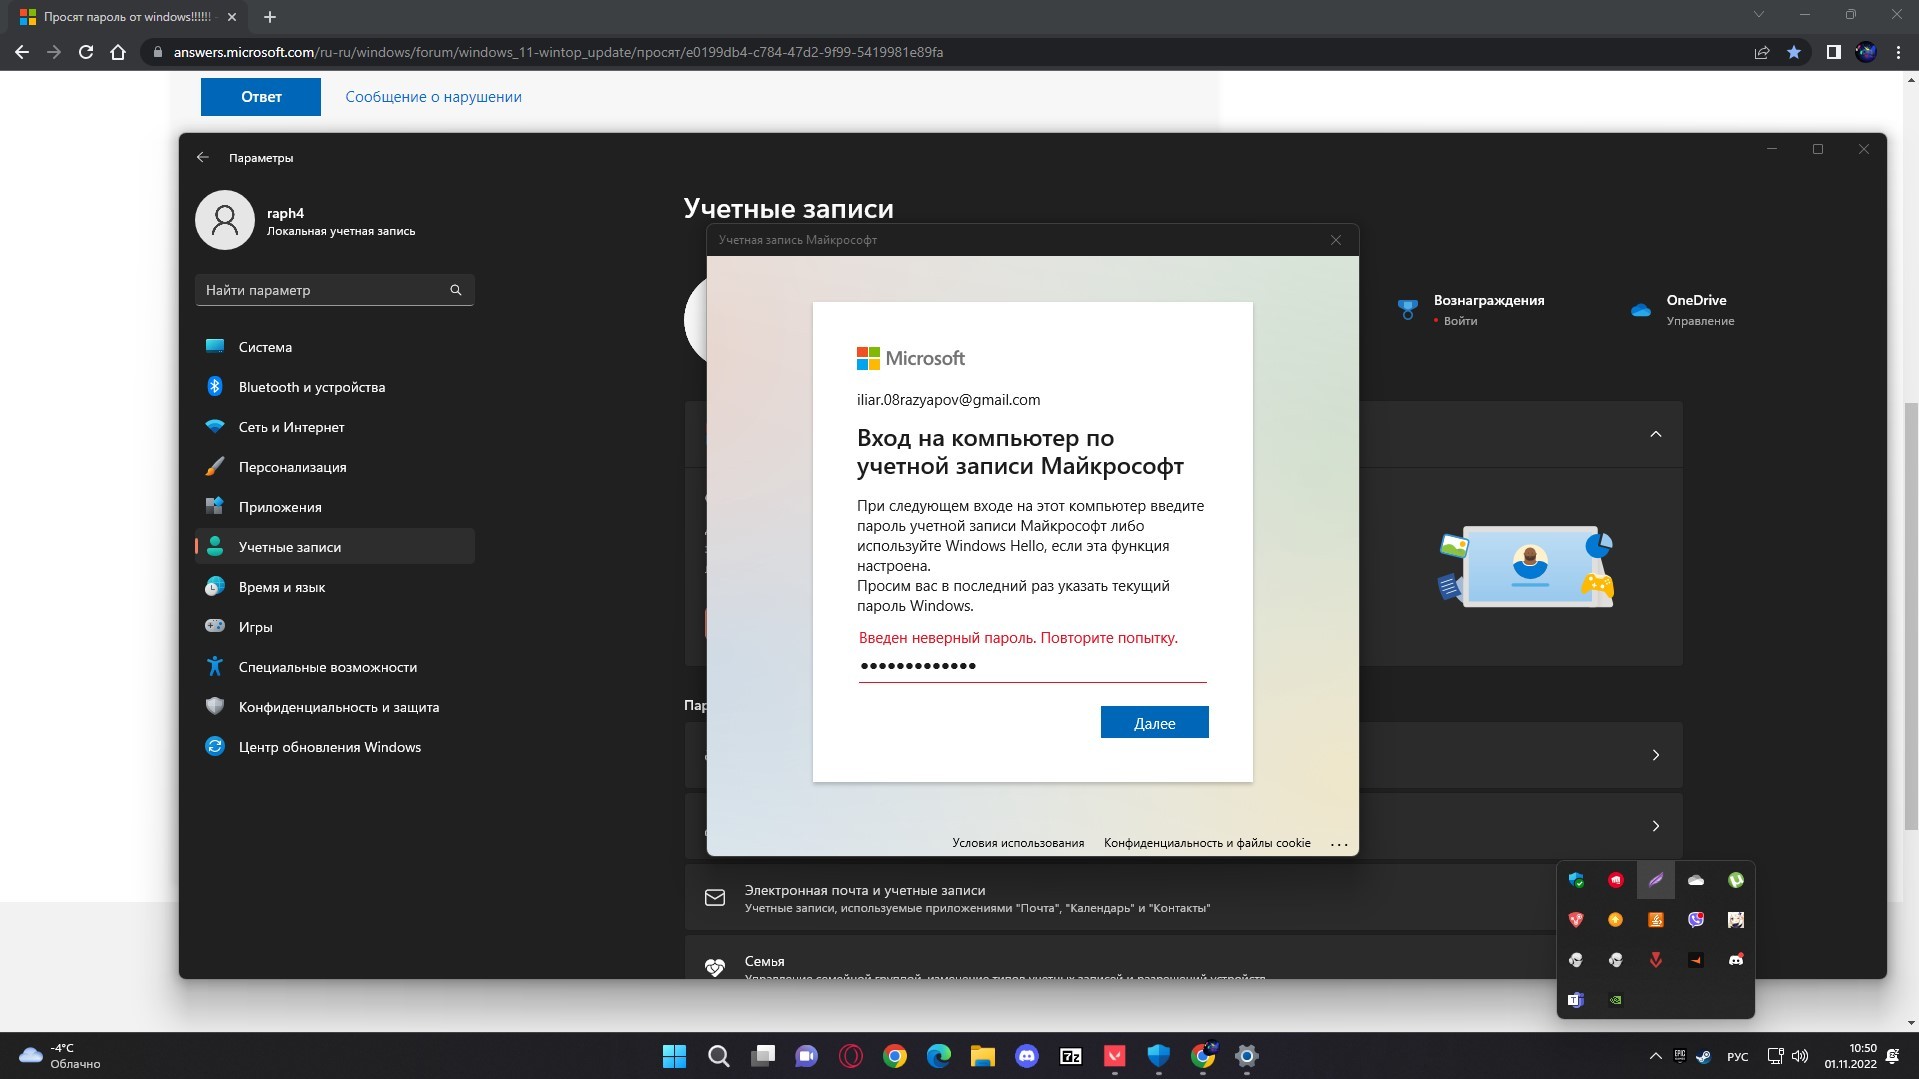Viewport: 1919px width, 1079px height.
Task: Open the Microsoft Teams tray icon
Action: coord(1576,1000)
